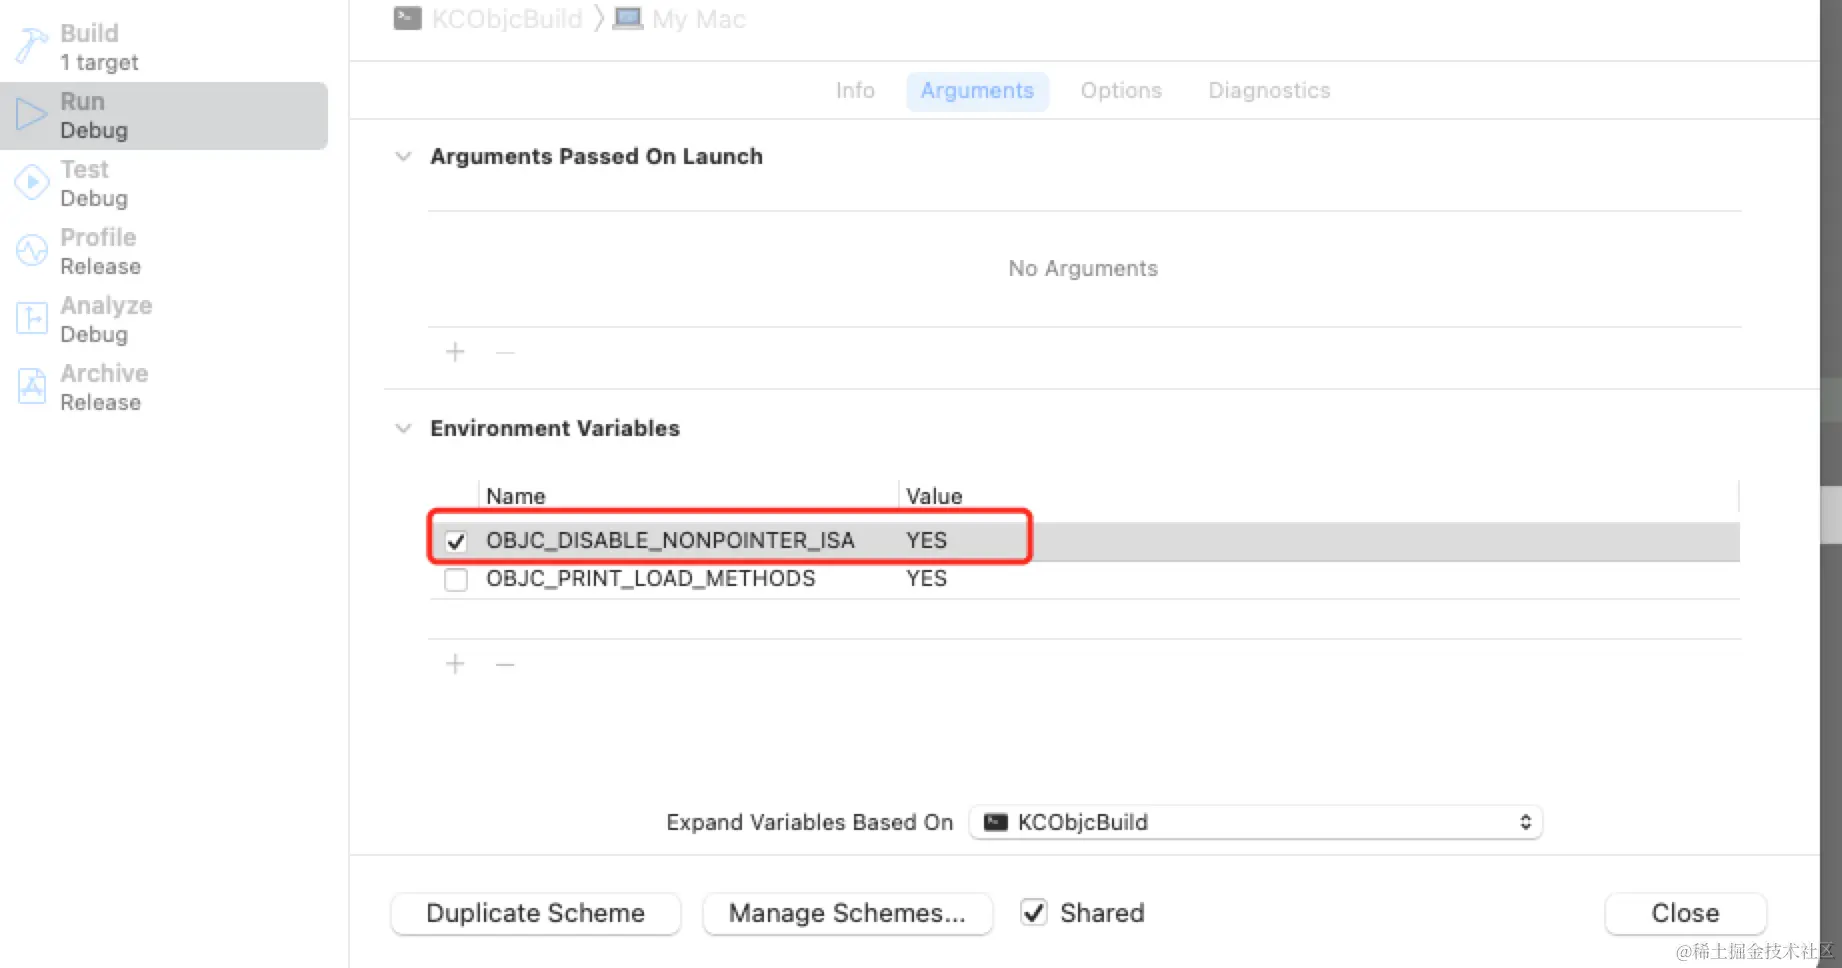Switch to the Options tab
The width and height of the screenshot is (1842, 968).
1121,91
